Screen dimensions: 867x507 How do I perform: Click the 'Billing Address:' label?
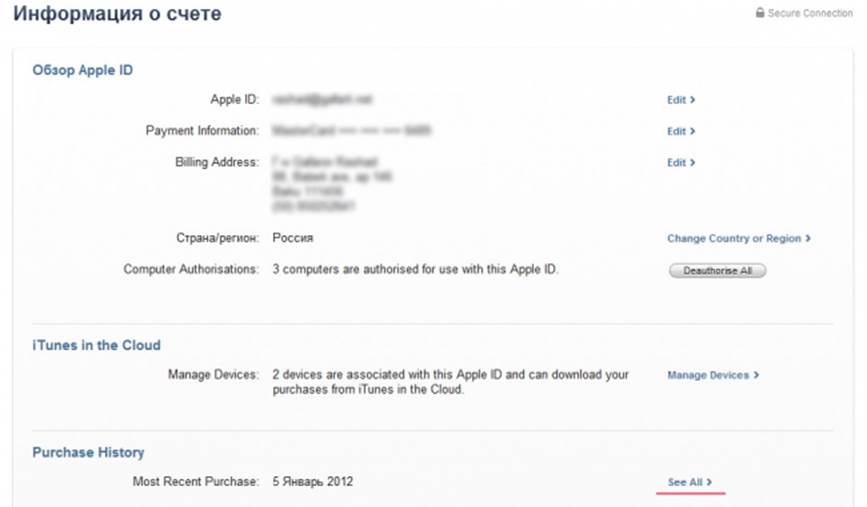[217, 162]
